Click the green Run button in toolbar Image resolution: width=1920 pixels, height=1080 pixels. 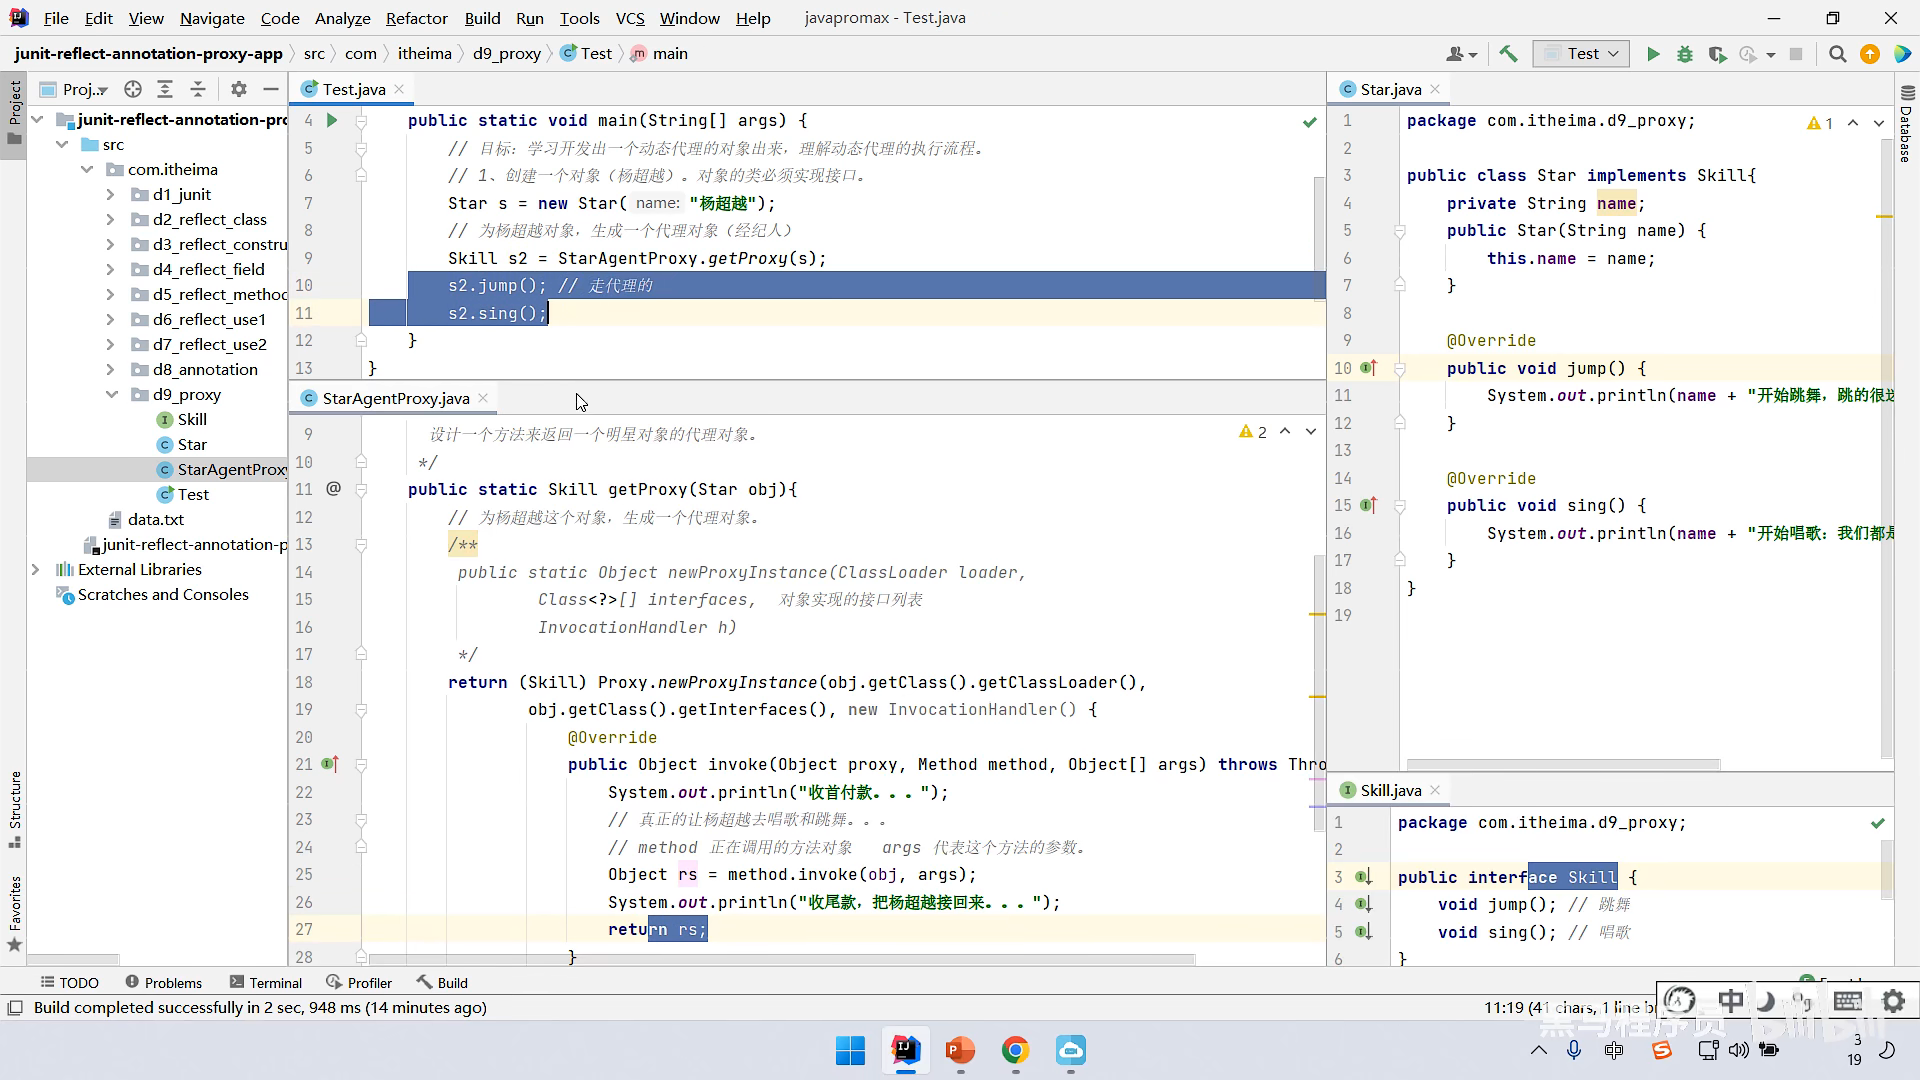[1653, 54]
